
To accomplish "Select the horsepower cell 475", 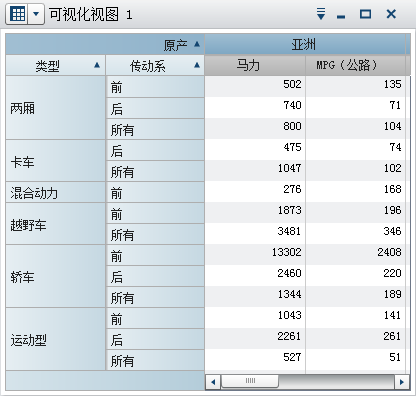I will pos(255,149).
